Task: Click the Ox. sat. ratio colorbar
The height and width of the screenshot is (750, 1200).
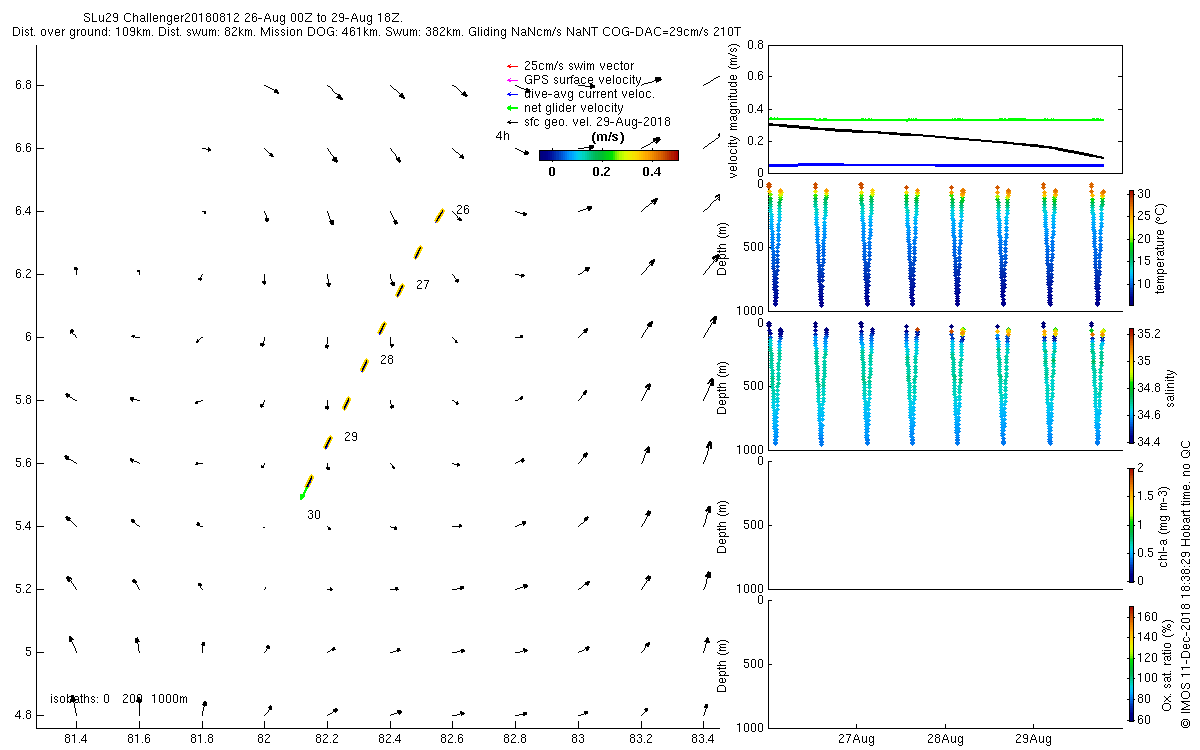Action: click(x=1131, y=663)
